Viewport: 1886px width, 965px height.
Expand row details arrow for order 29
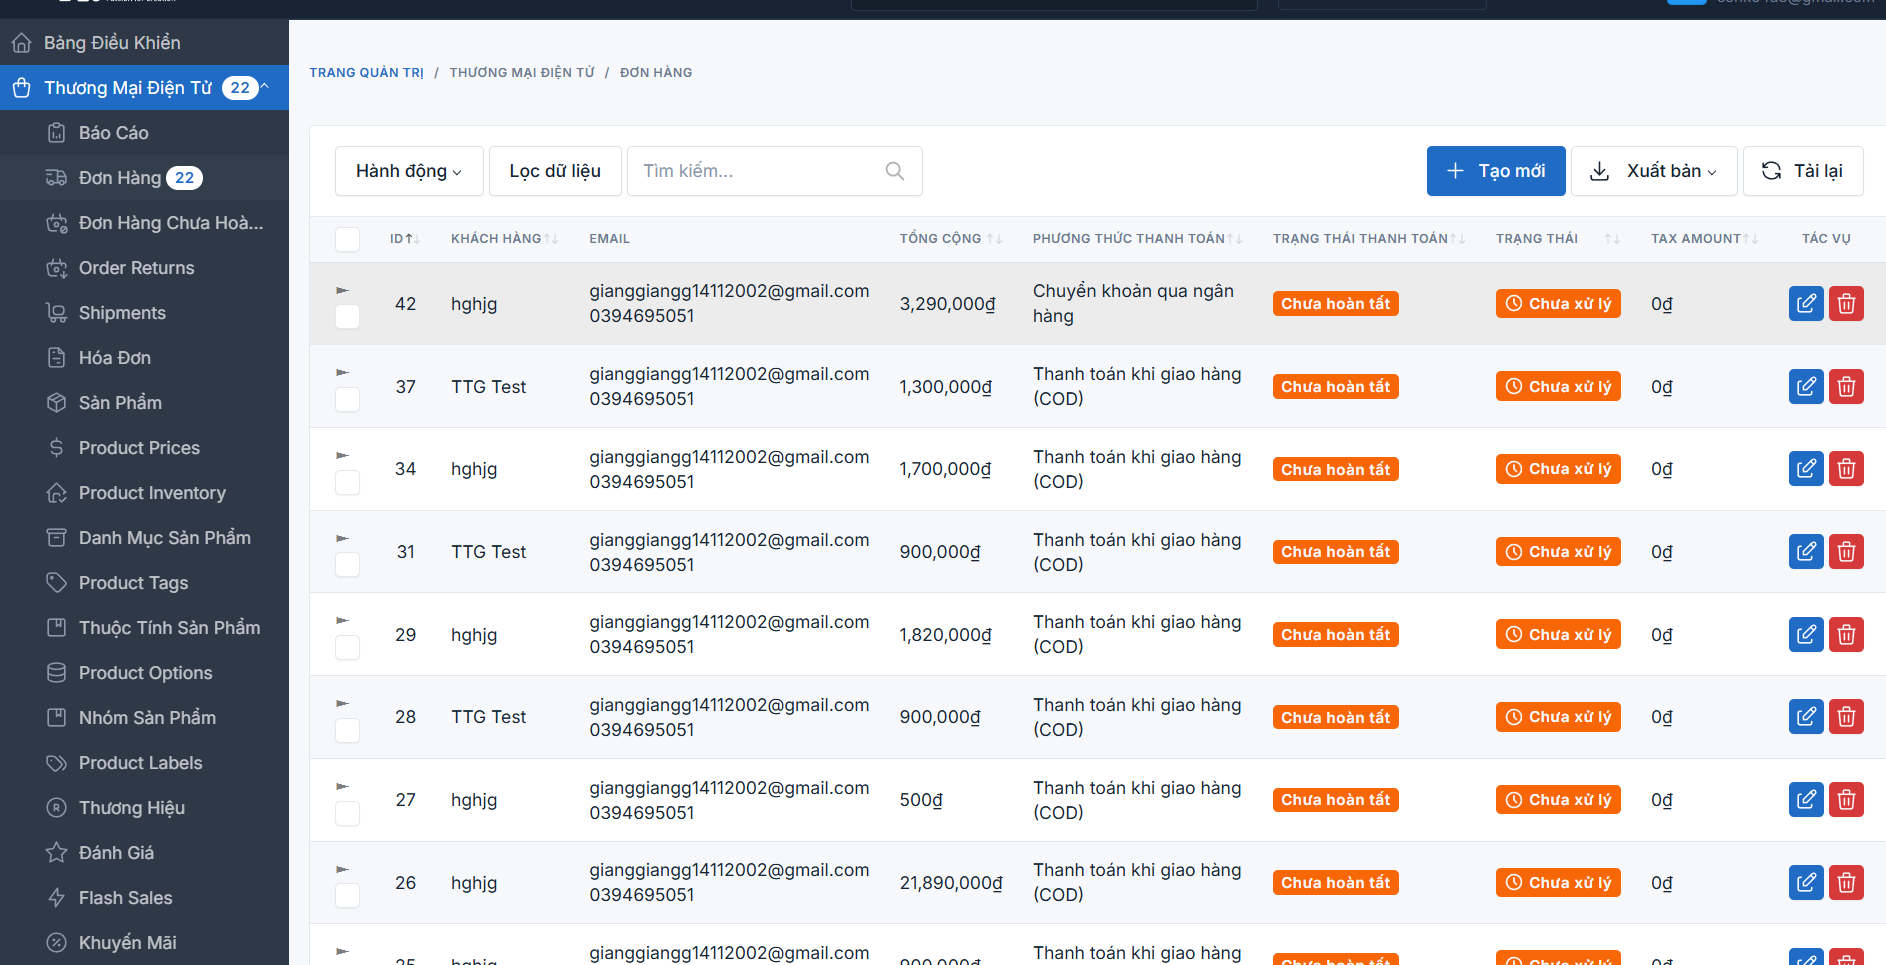click(342, 620)
